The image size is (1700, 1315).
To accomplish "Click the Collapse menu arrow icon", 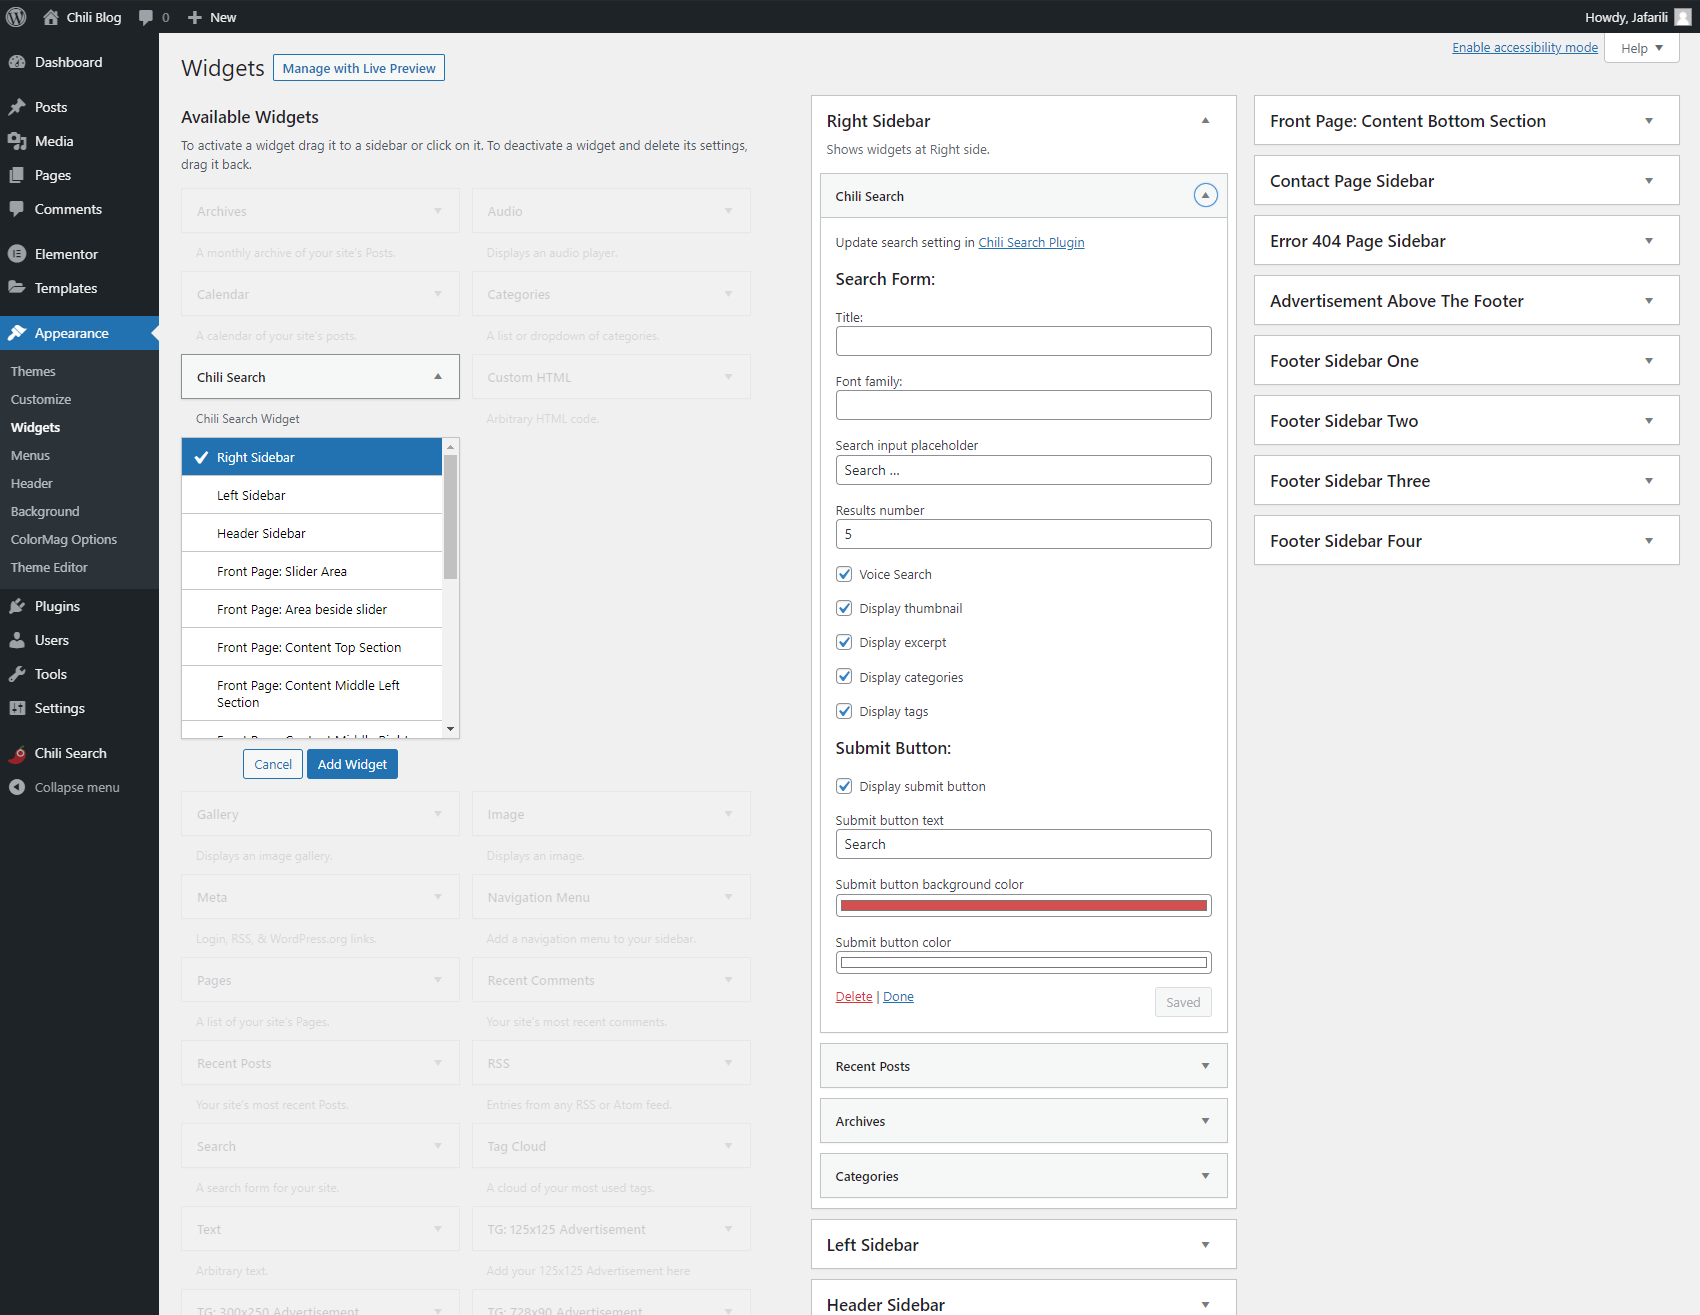I will click(17, 787).
